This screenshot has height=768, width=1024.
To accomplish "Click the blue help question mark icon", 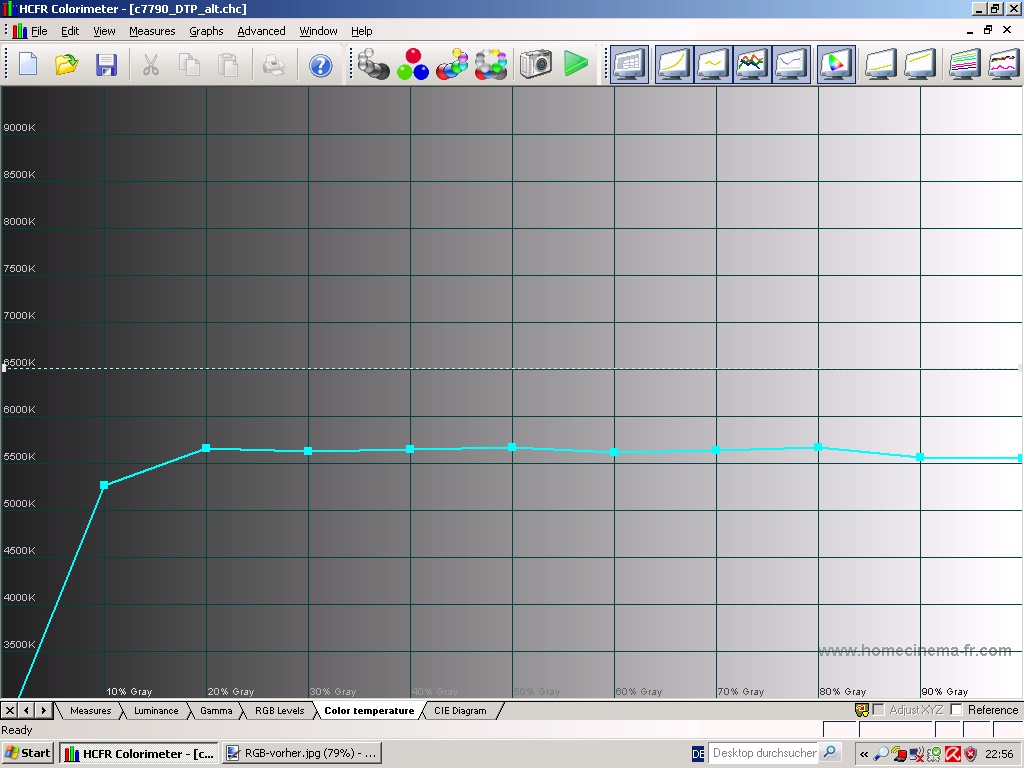I will coord(320,65).
